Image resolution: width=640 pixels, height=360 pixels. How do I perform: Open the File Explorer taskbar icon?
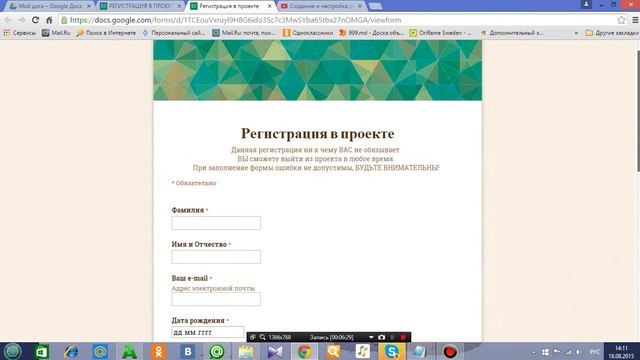(x=246, y=351)
